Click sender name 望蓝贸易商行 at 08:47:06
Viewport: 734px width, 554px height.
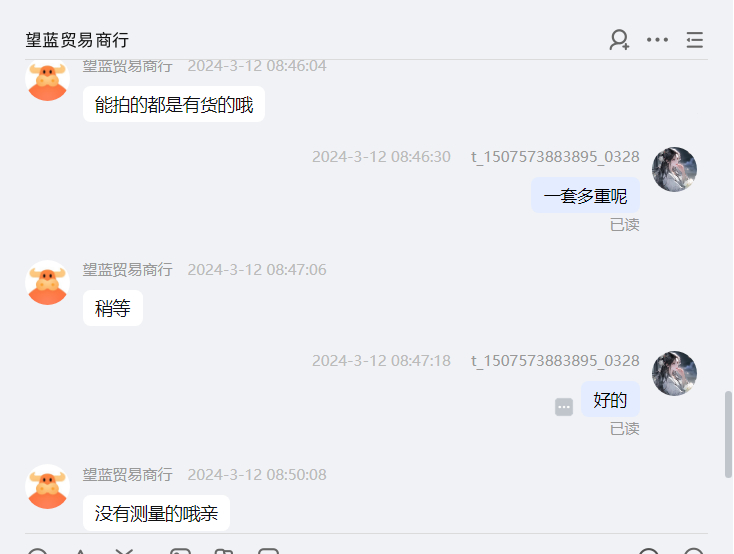tap(127, 270)
